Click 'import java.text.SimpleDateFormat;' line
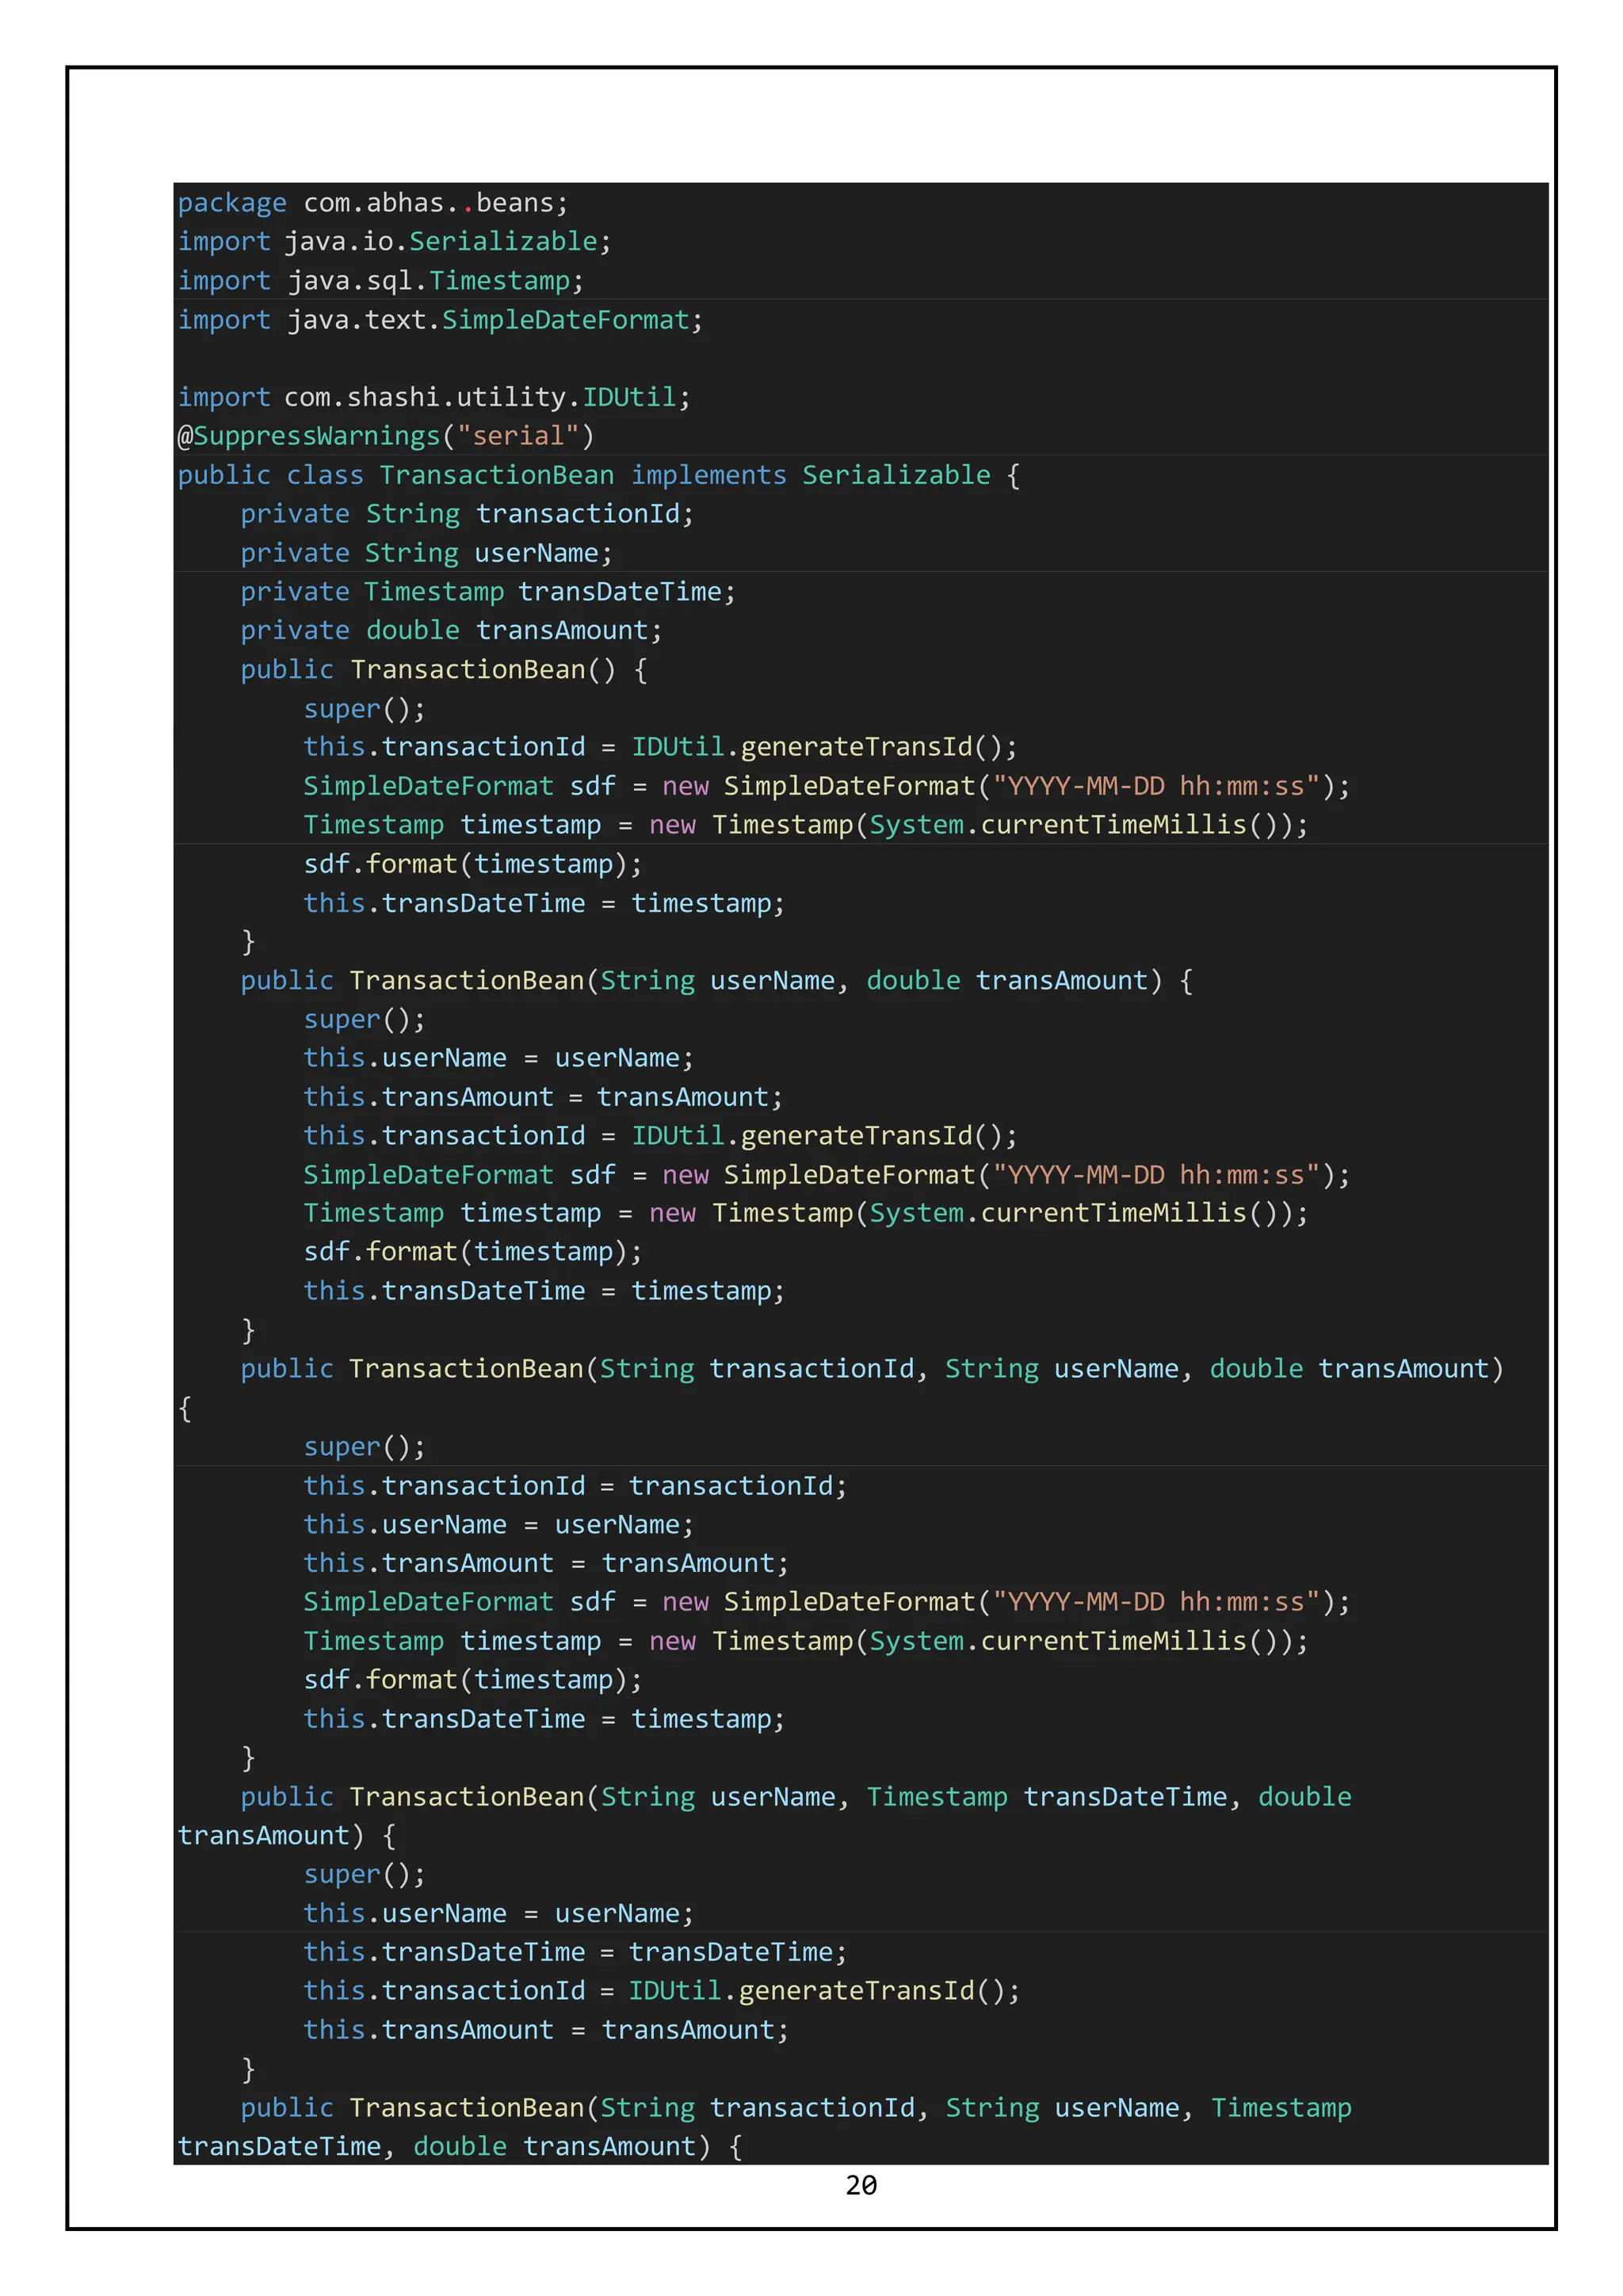Image resolution: width=1623 pixels, height=2296 pixels. click(440, 320)
